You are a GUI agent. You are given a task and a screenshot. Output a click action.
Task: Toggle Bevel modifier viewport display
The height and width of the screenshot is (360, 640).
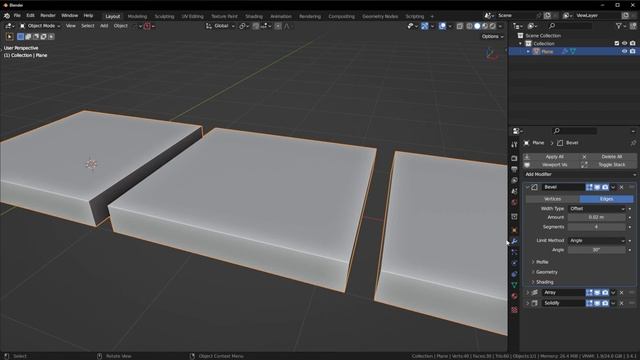click(597, 187)
